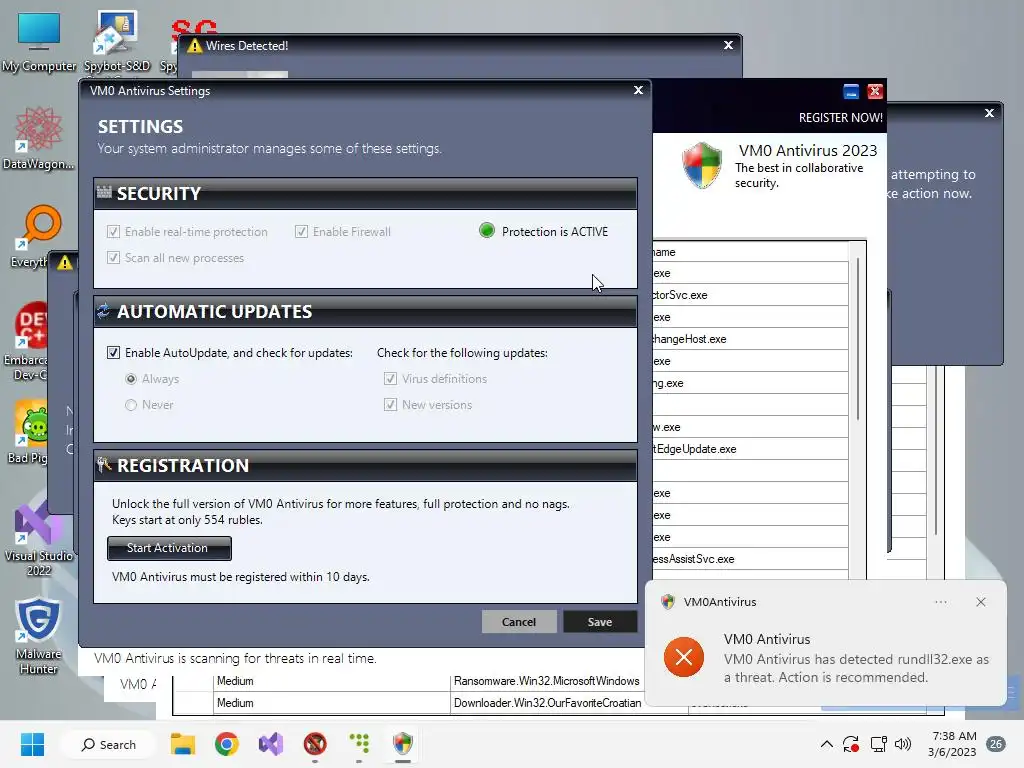Open File Explorer from taskbar

coord(183,744)
